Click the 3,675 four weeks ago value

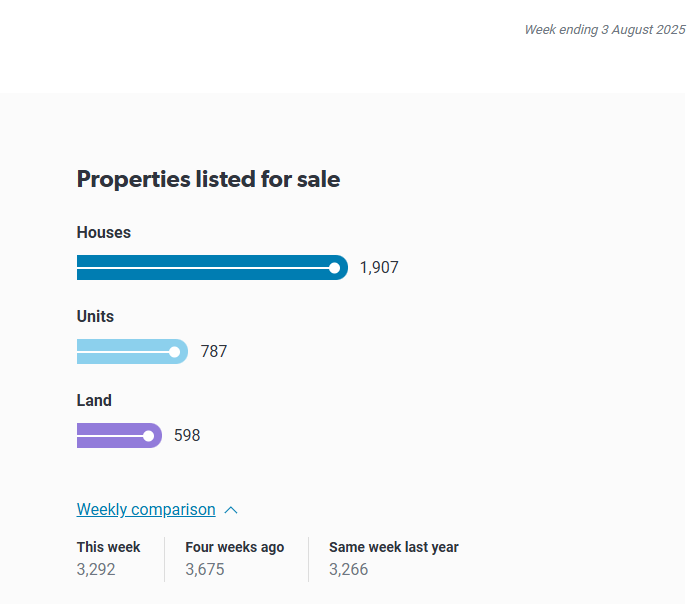pos(205,570)
